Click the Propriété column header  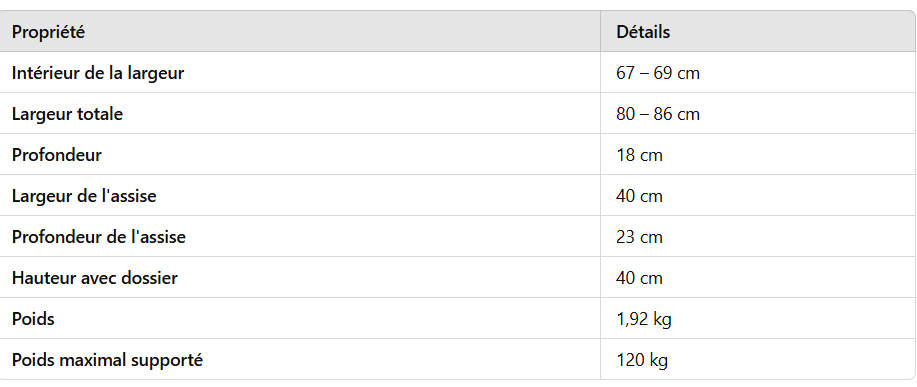coord(49,32)
